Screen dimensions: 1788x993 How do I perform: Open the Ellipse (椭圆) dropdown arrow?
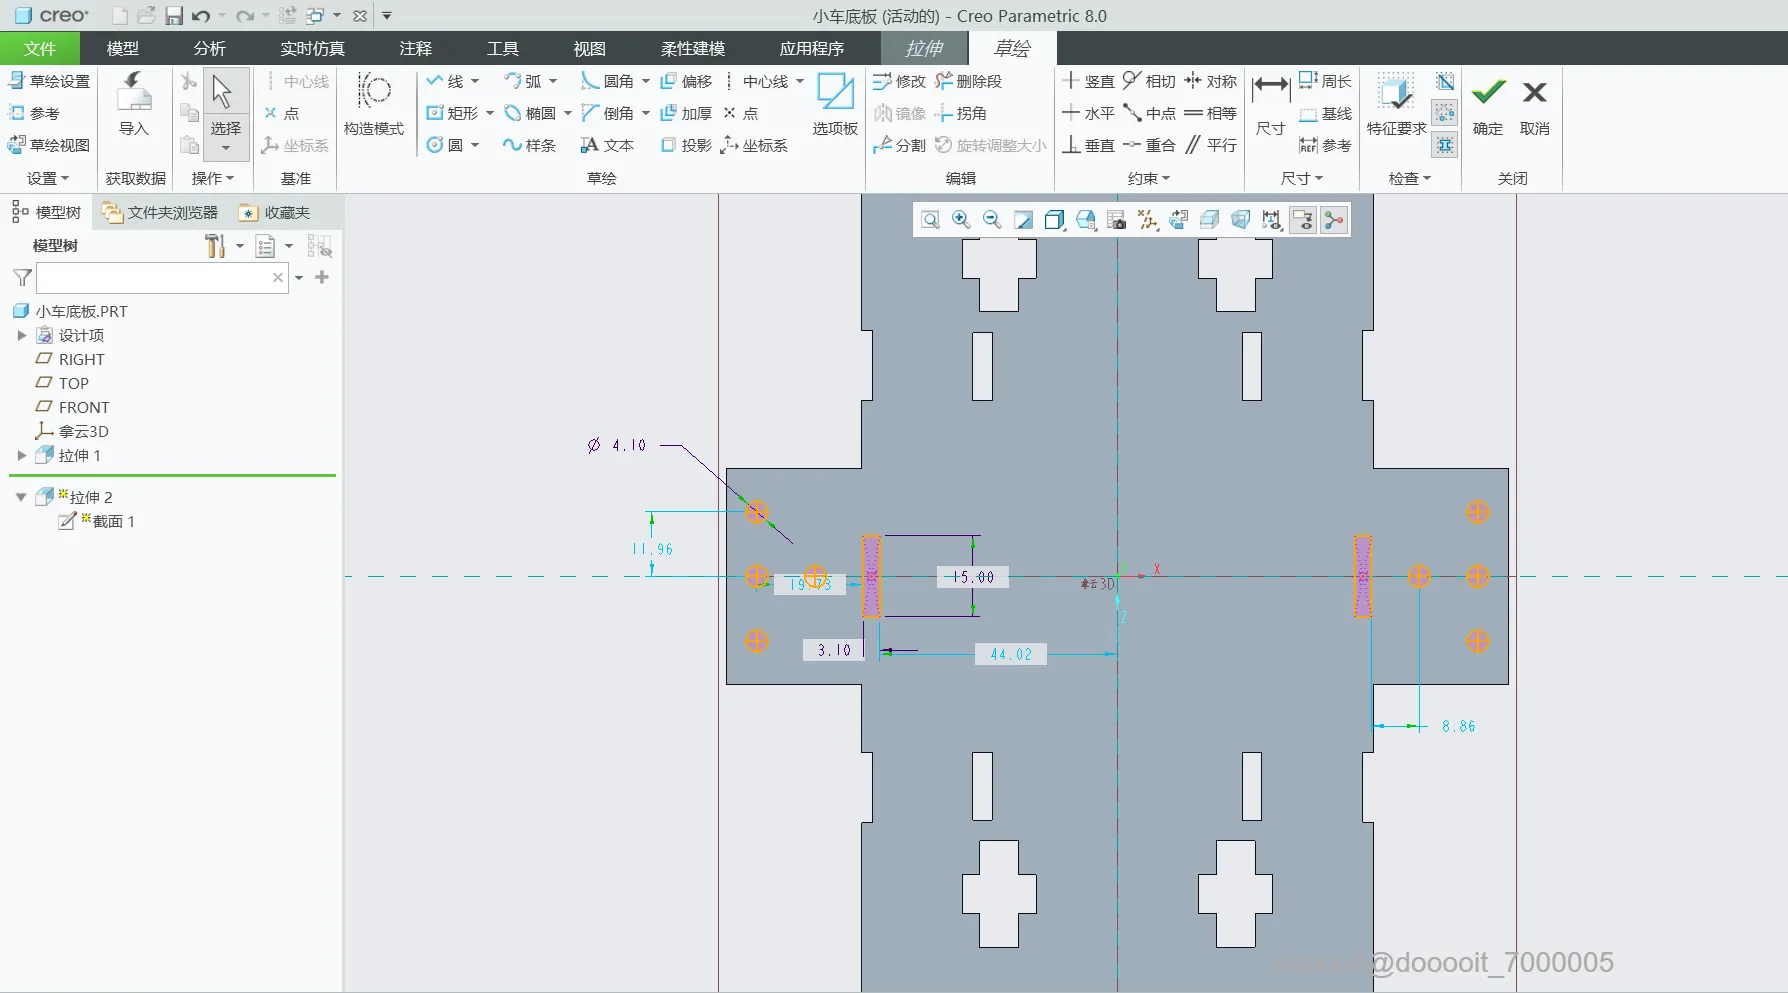[x=568, y=113]
